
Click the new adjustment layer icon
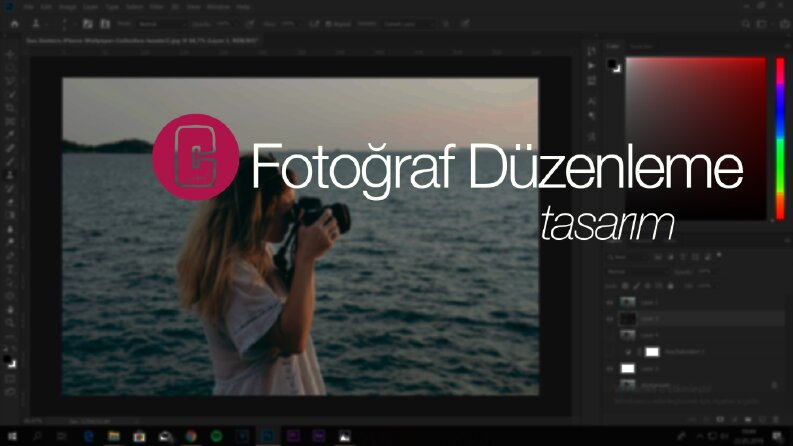tap(734, 420)
